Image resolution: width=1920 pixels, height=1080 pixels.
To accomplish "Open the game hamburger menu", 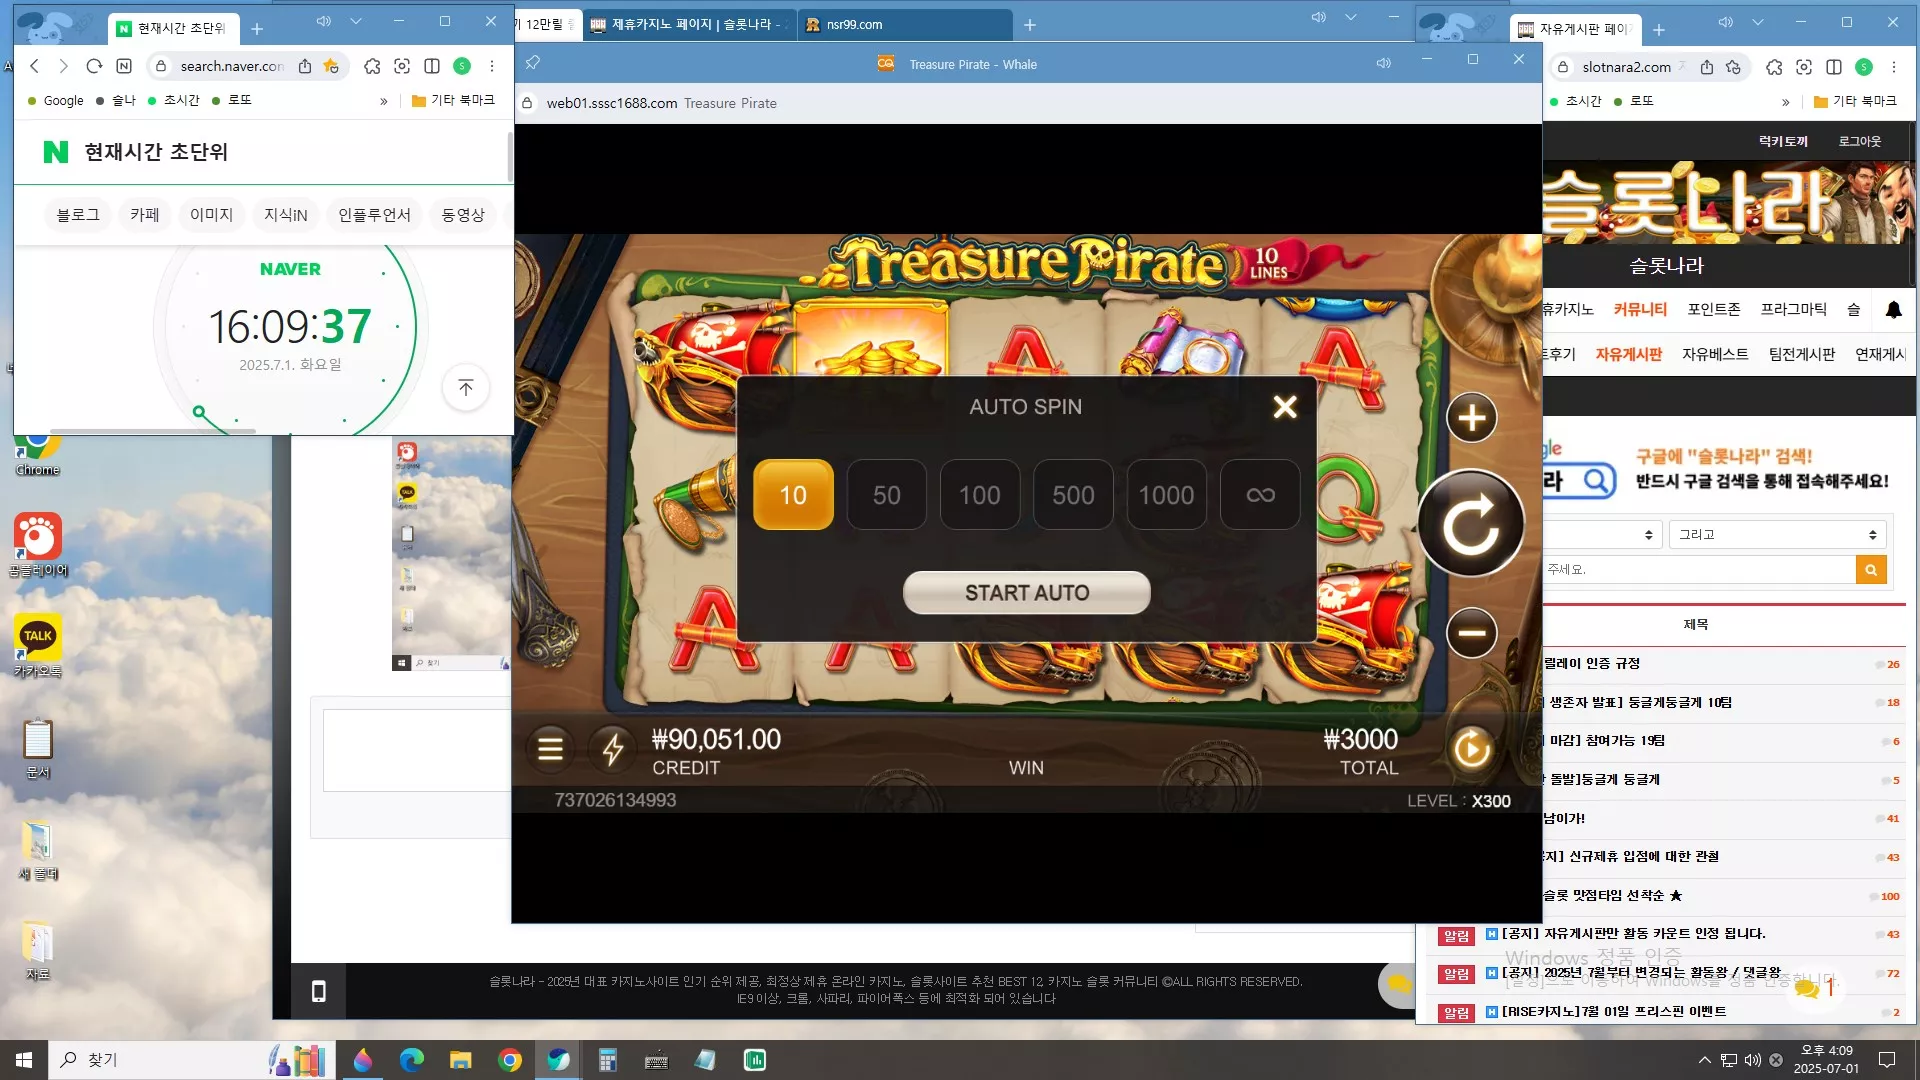I will pyautogui.click(x=551, y=749).
